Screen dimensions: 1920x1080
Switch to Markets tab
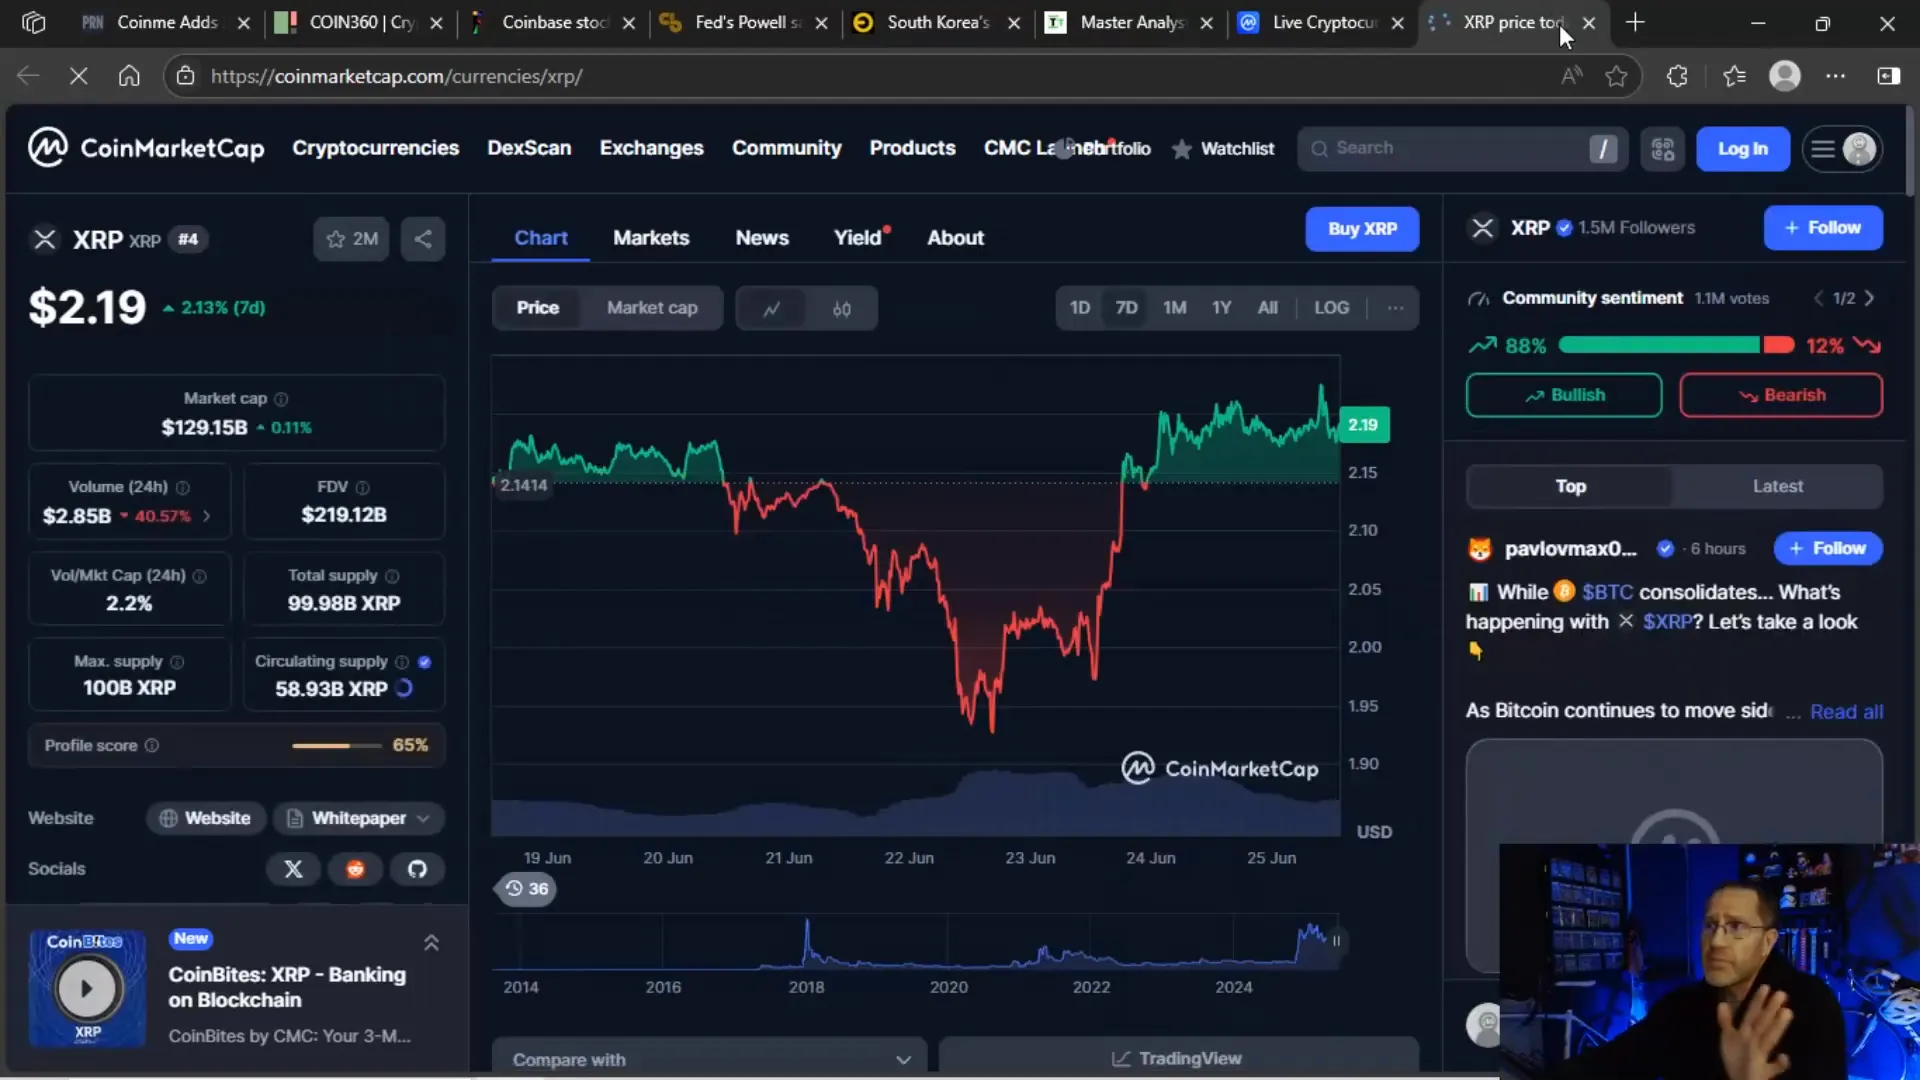click(651, 238)
